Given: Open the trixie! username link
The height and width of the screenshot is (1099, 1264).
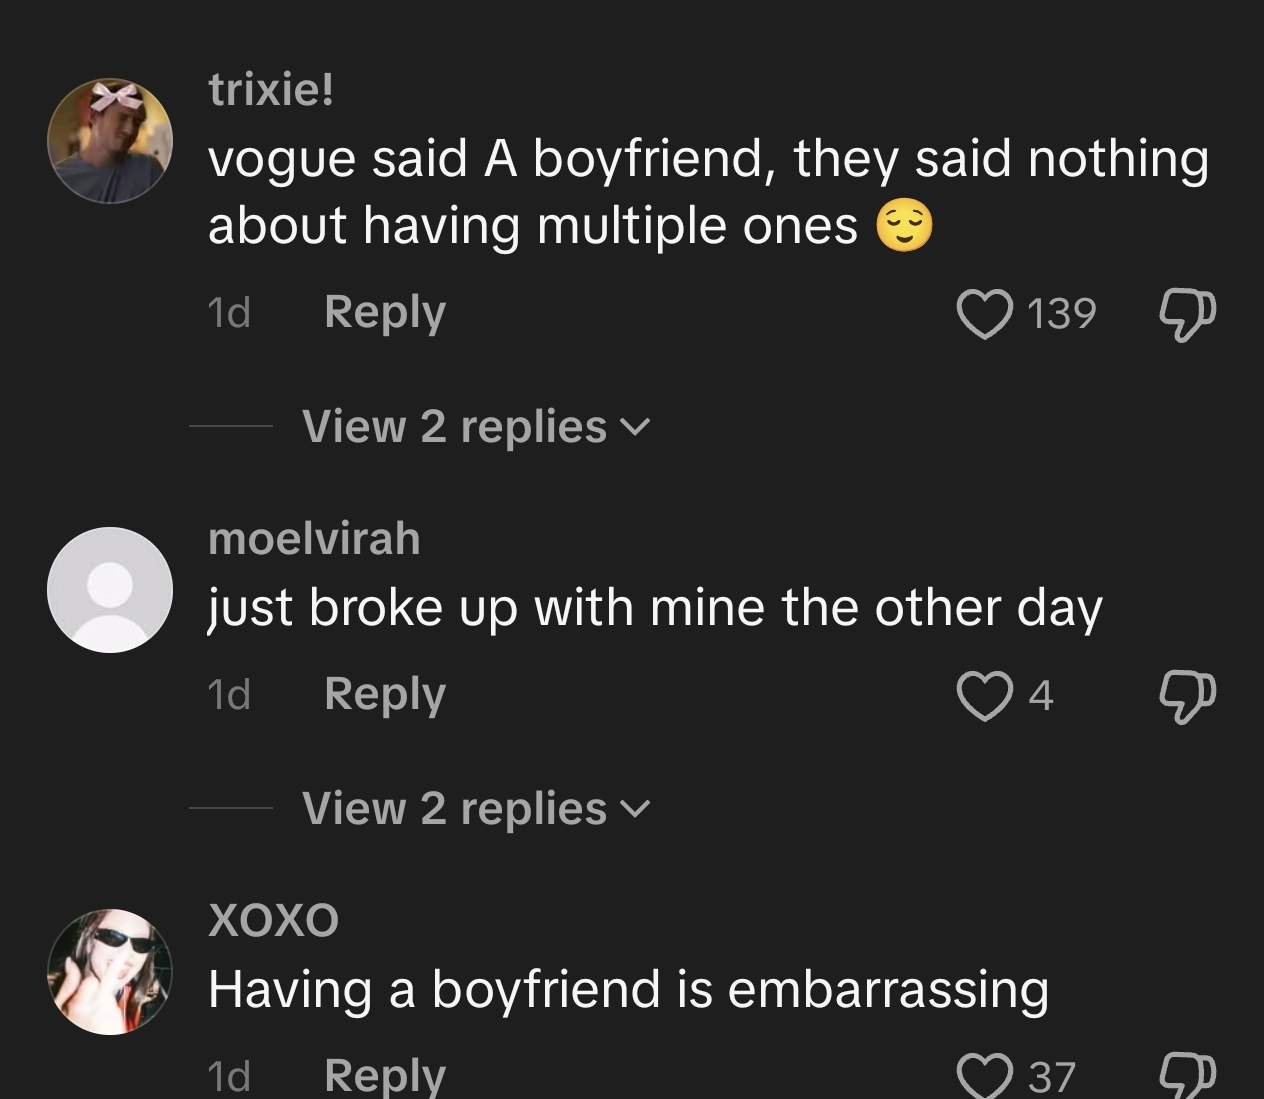Looking at the screenshot, I should (271, 91).
